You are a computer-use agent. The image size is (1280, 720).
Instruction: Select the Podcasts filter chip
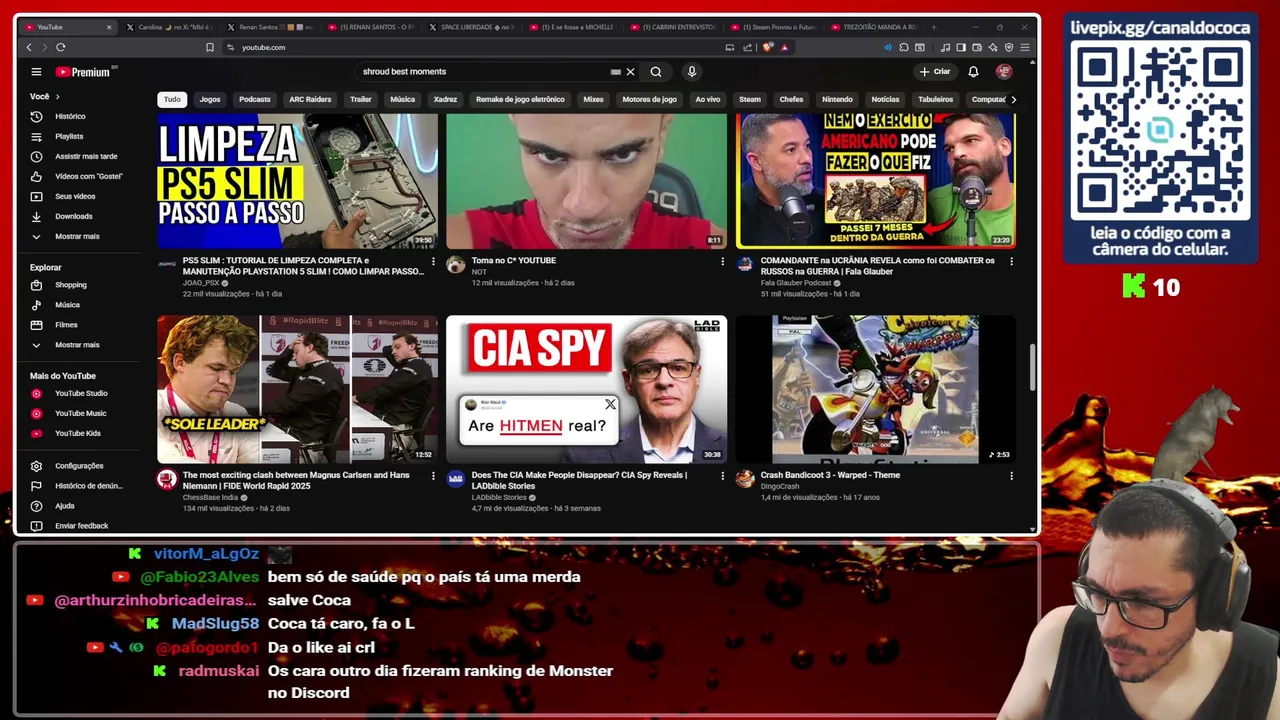coord(255,99)
